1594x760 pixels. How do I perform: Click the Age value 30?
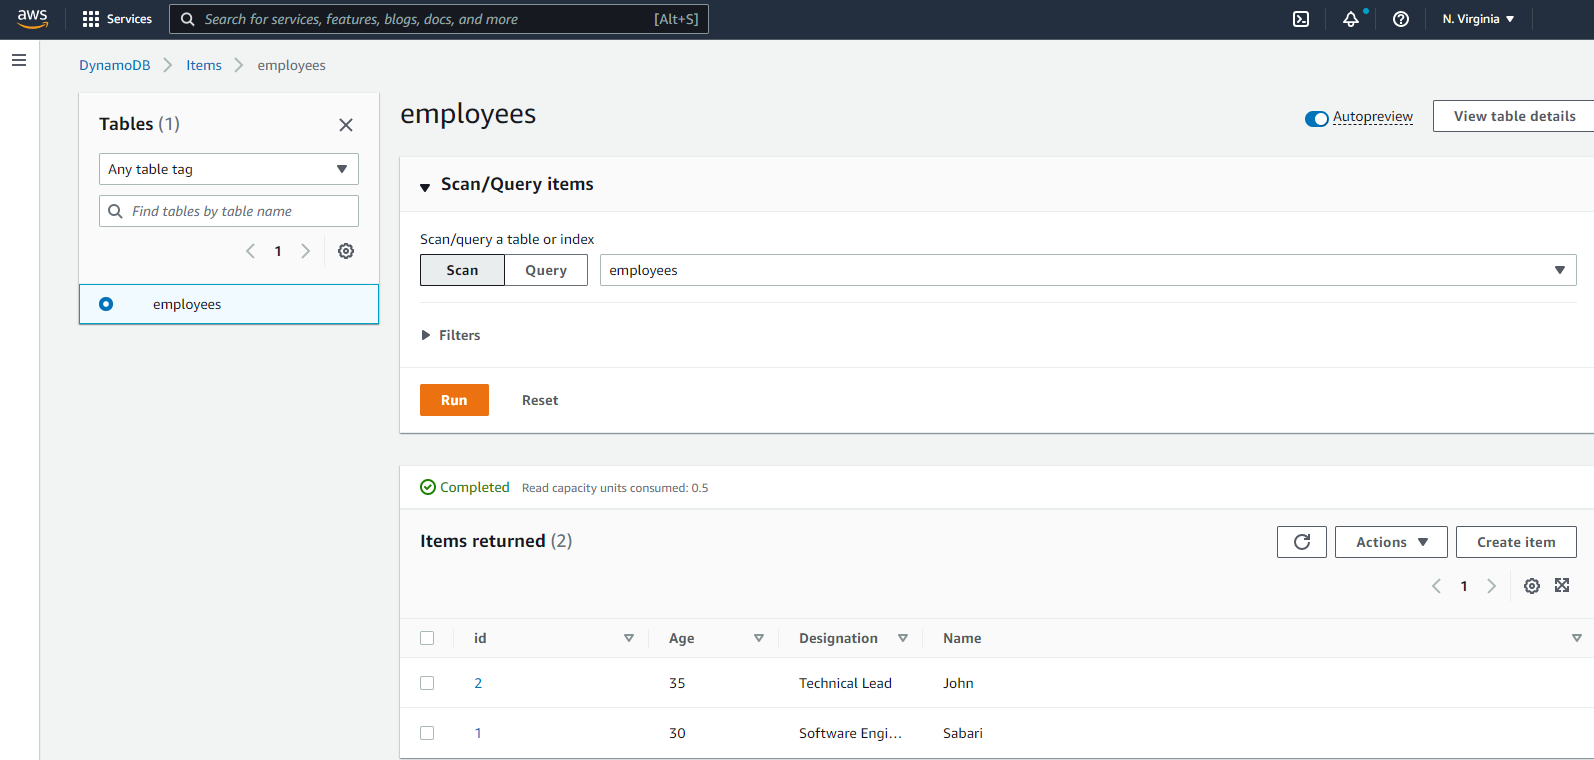coord(677,733)
